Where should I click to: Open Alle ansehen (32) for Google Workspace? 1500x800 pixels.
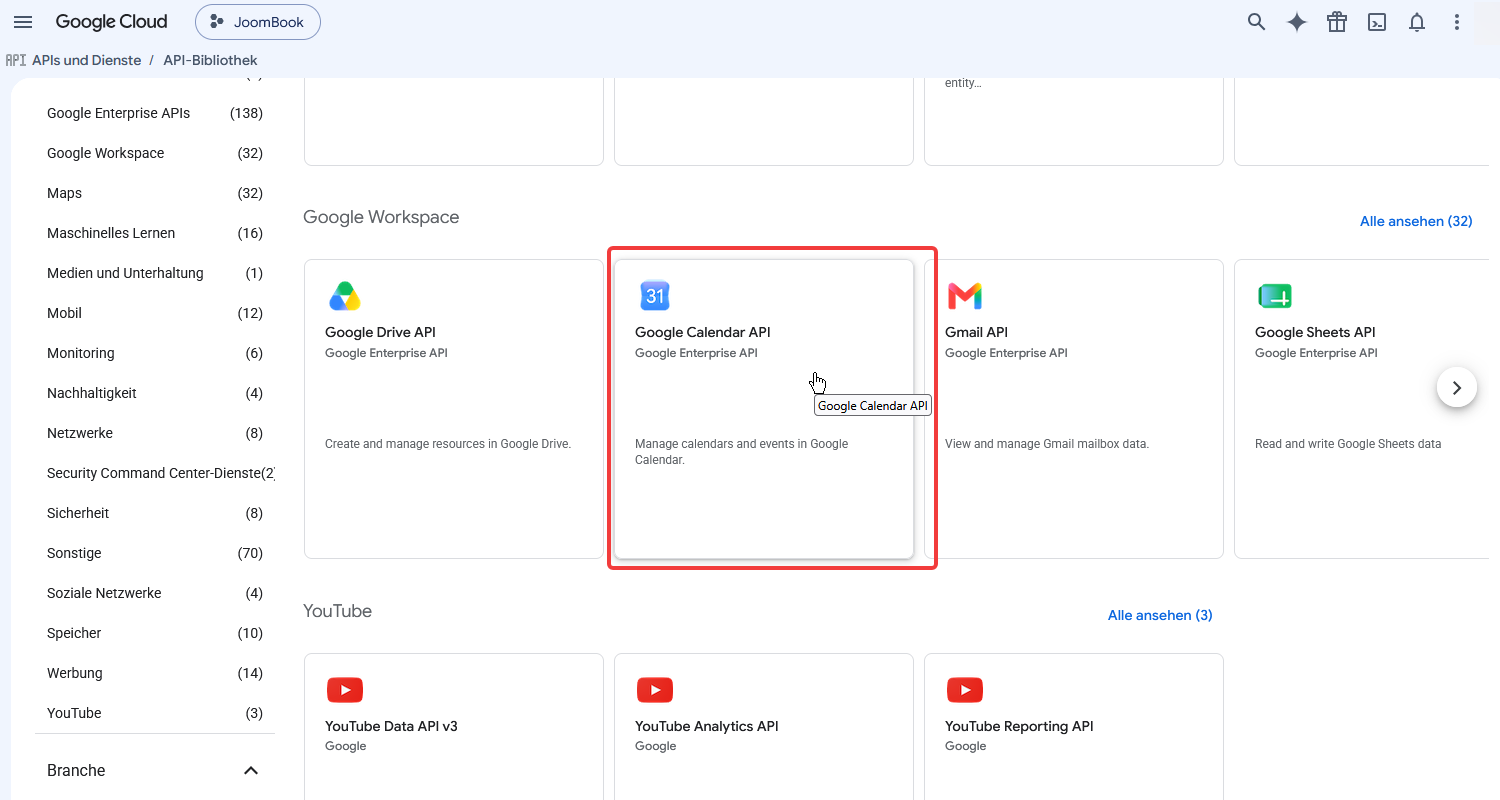pyautogui.click(x=1416, y=221)
